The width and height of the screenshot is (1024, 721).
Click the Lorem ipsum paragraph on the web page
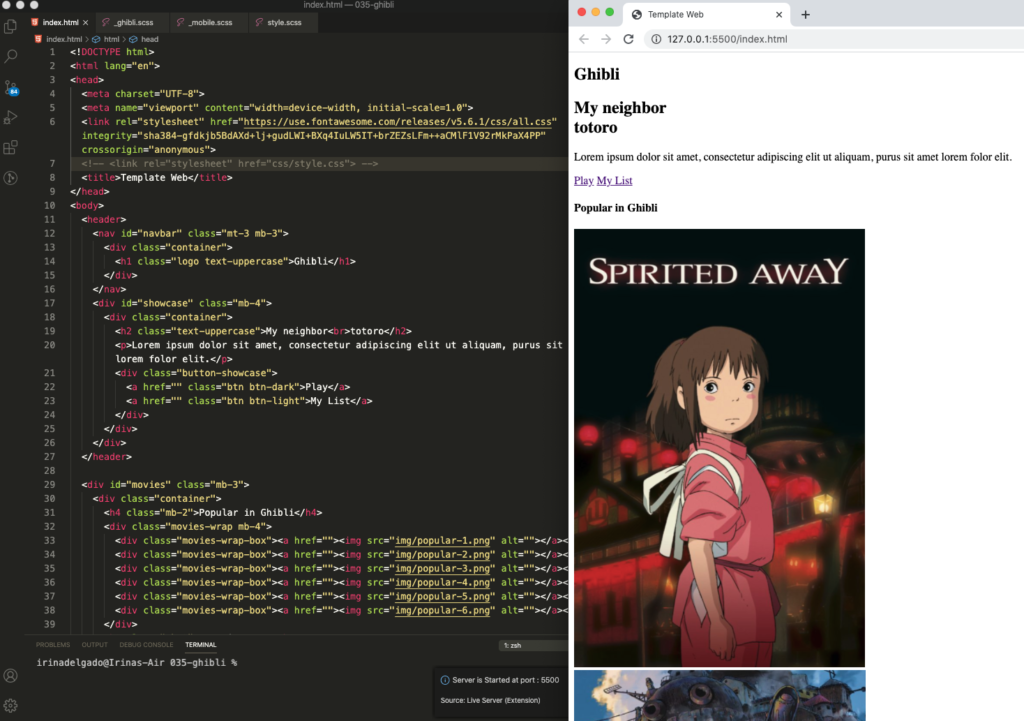[x=792, y=157]
